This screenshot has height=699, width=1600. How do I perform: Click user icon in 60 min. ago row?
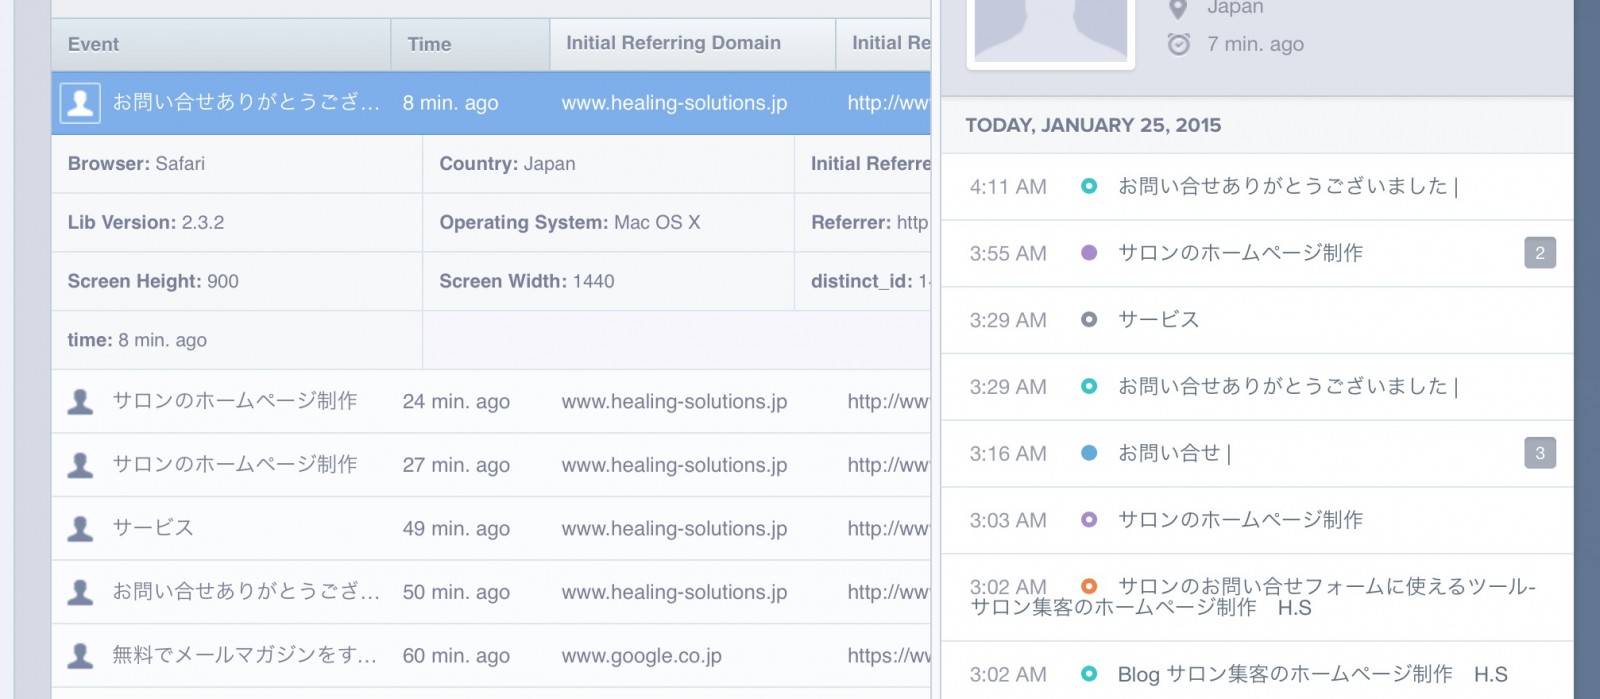pyautogui.click(x=80, y=656)
